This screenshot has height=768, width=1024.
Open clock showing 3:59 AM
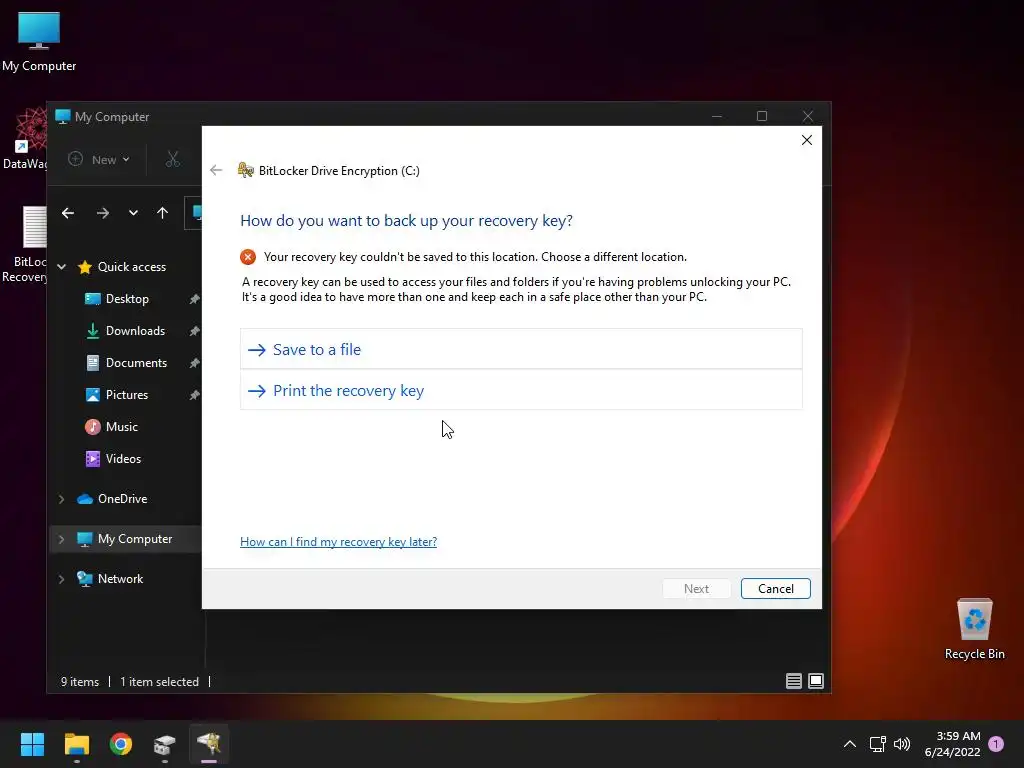pyautogui.click(x=953, y=744)
